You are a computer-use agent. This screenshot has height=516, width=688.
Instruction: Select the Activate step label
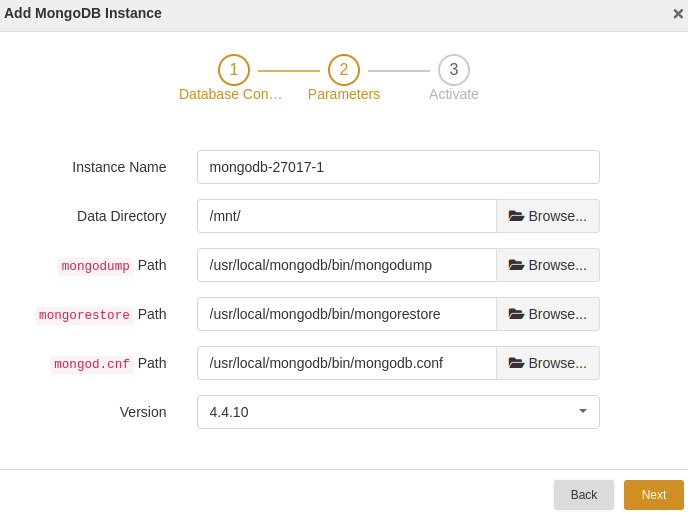pyautogui.click(x=454, y=94)
